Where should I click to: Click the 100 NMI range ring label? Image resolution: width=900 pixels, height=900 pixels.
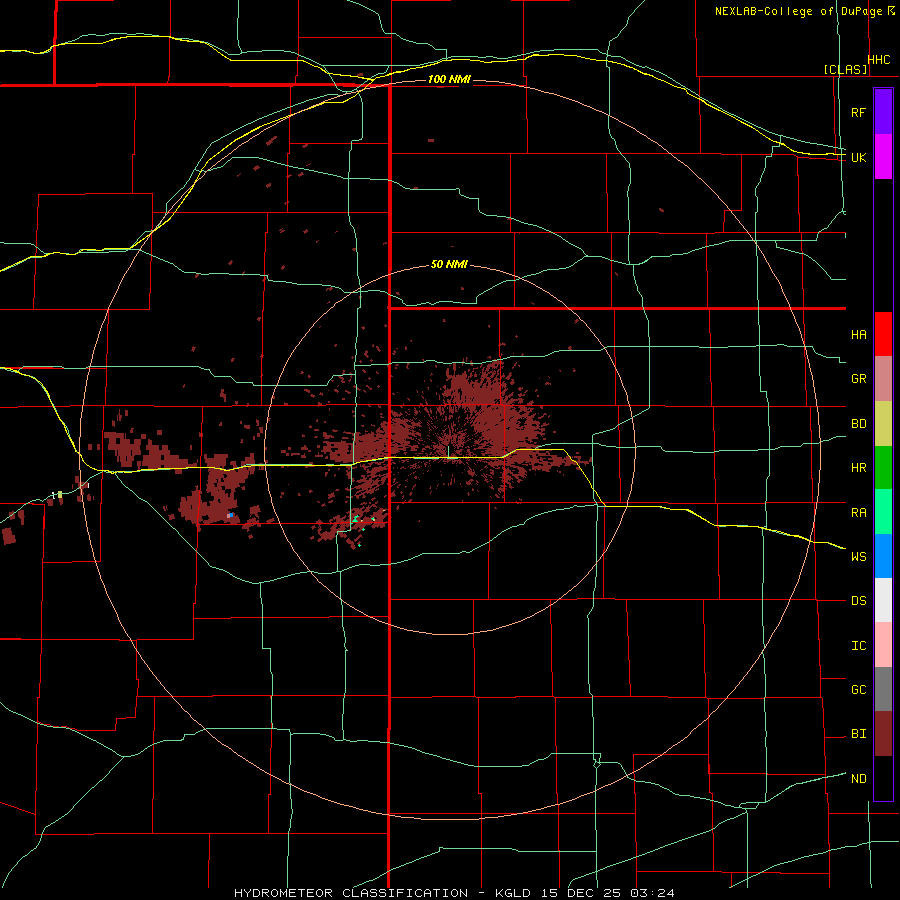coord(449,79)
